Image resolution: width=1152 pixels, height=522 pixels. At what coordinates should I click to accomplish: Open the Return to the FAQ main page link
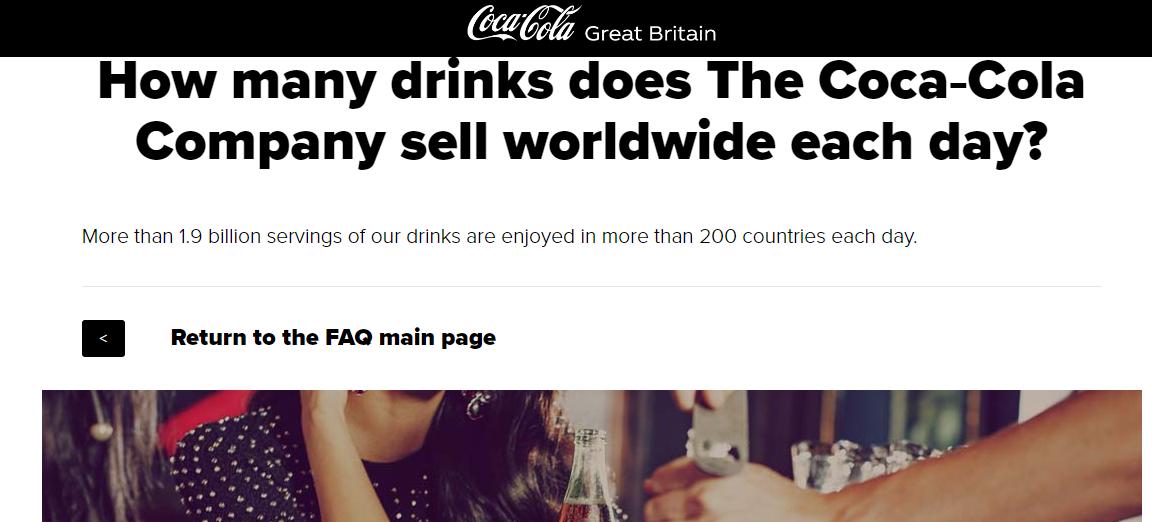point(333,338)
